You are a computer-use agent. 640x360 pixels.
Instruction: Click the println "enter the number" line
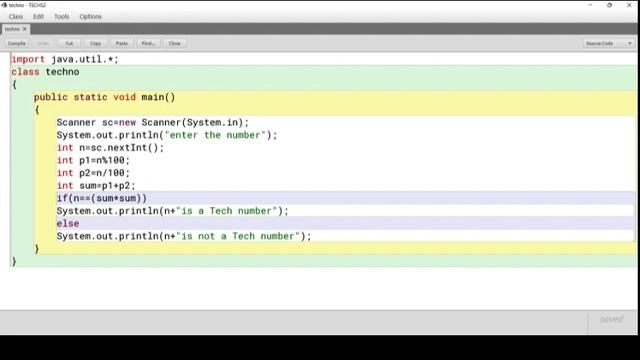pyautogui.click(x=167, y=135)
